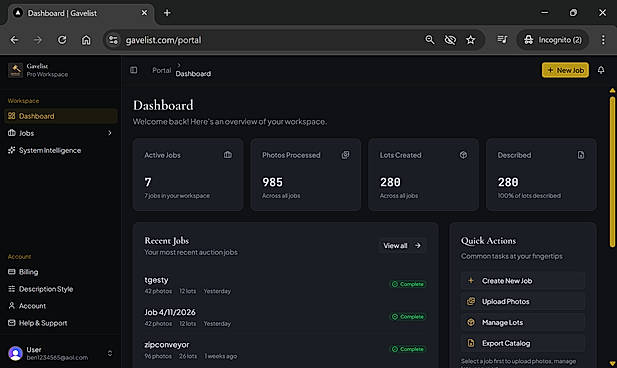
Task: Open the Jobs sidebar item
Action: (61, 133)
